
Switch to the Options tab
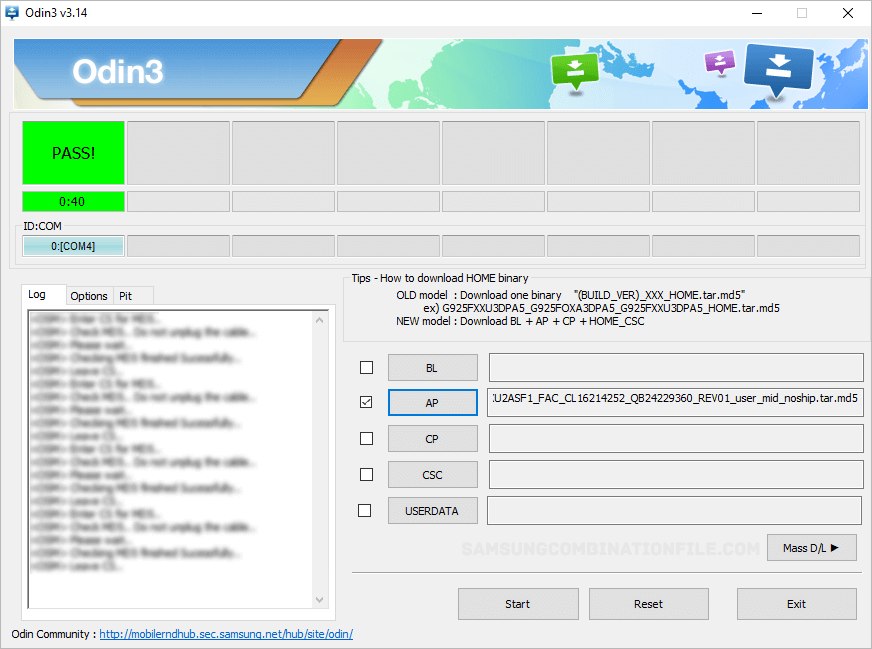coord(89,296)
